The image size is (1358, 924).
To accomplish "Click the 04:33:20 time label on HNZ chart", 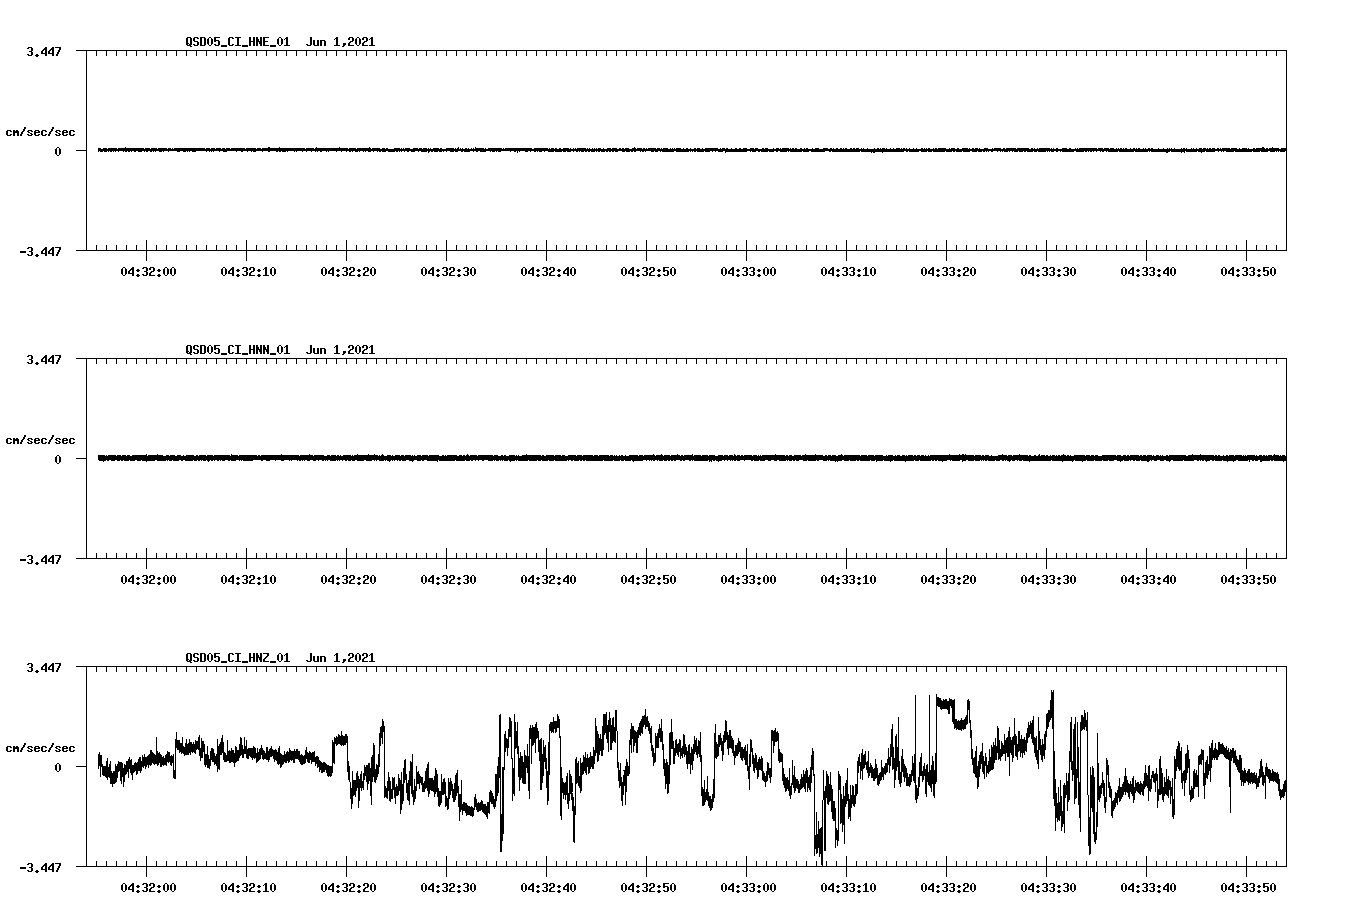I will coord(948,888).
